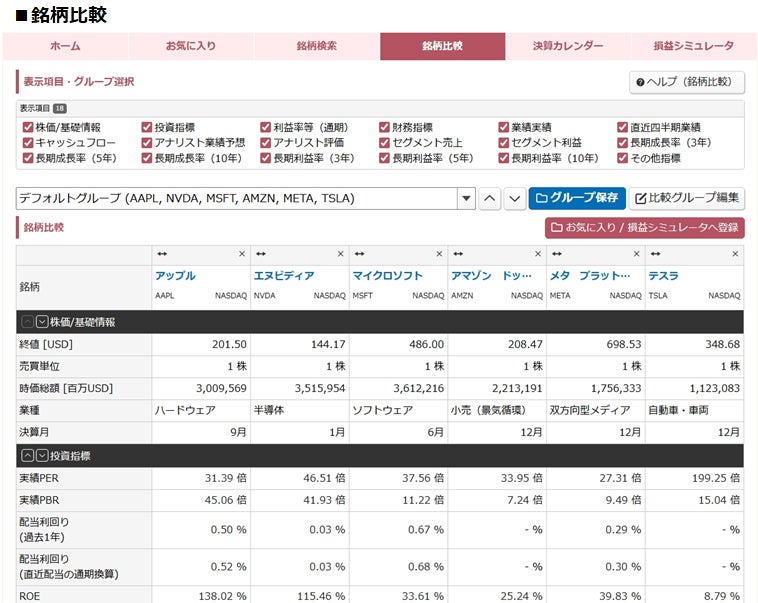Image resolution: width=758 pixels, height=603 pixels.
Task: Click アップル closing price 201.50
Action: [229, 344]
